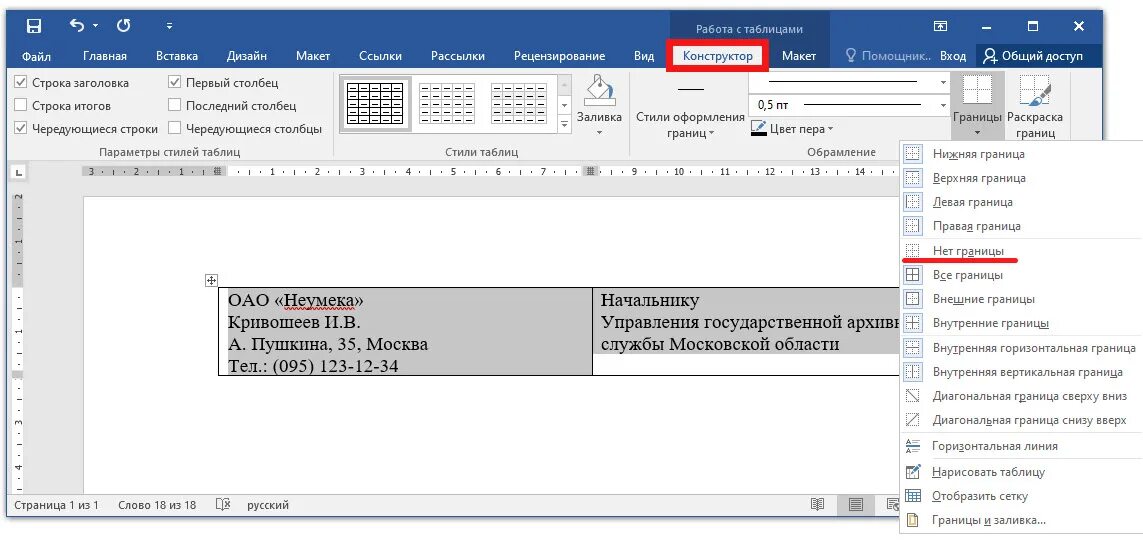Apply Внутренняя вертикальная граница
The width and height of the screenshot is (1143, 540).
coord(1021,372)
